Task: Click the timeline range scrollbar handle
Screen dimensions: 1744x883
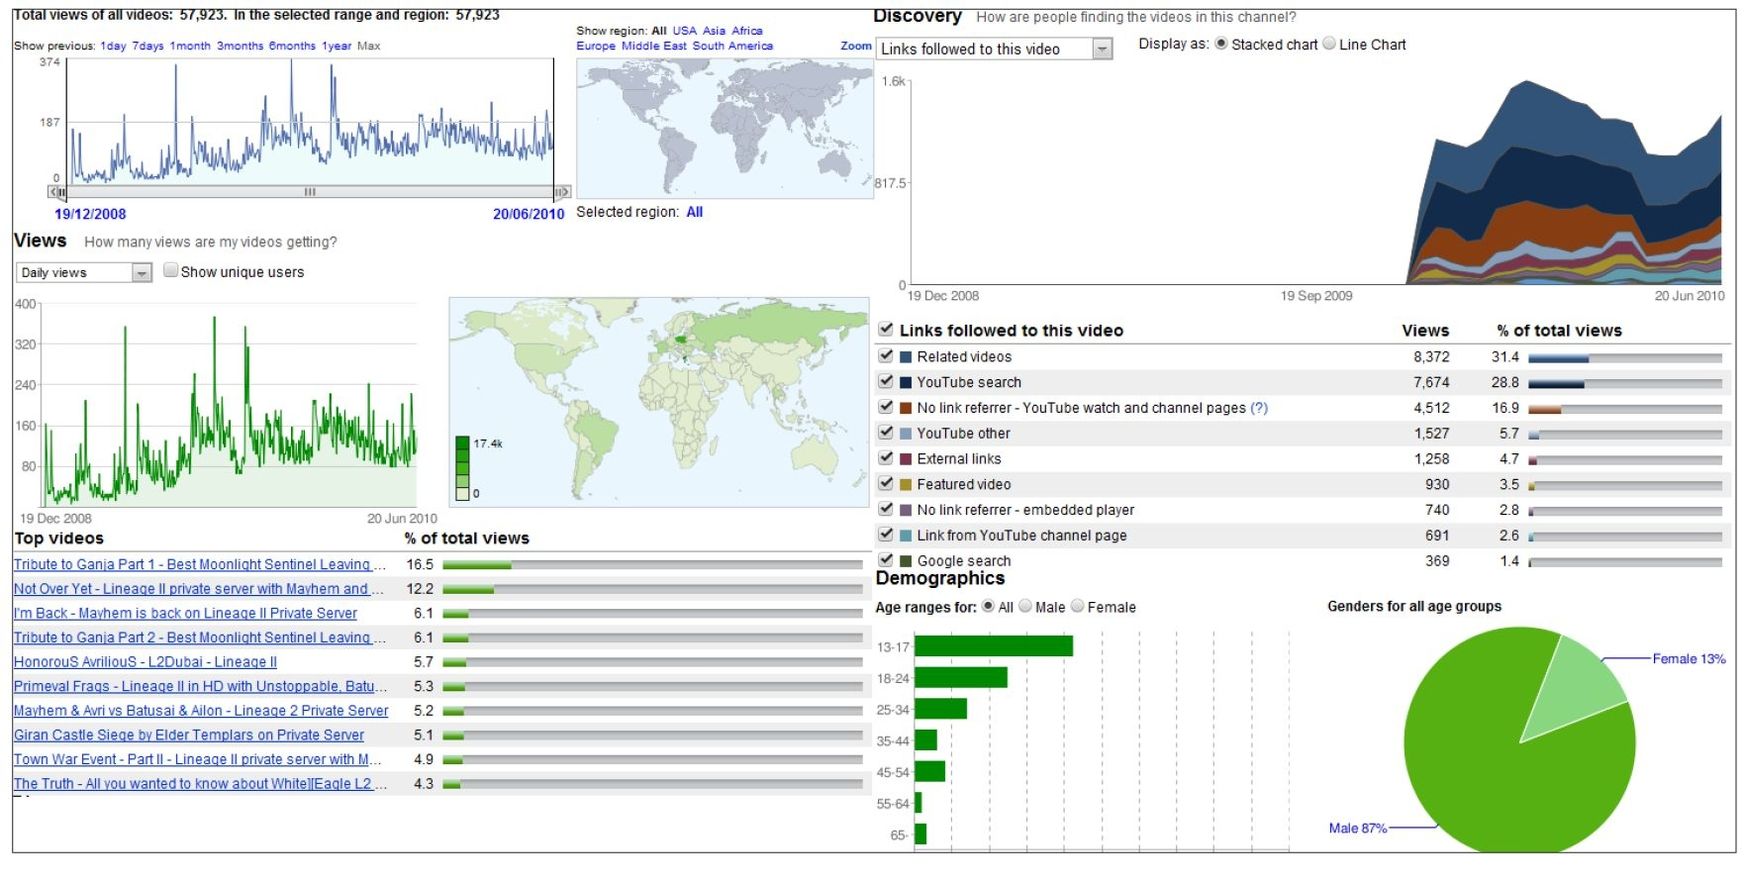Action: pyautogui.click(x=310, y=192)
